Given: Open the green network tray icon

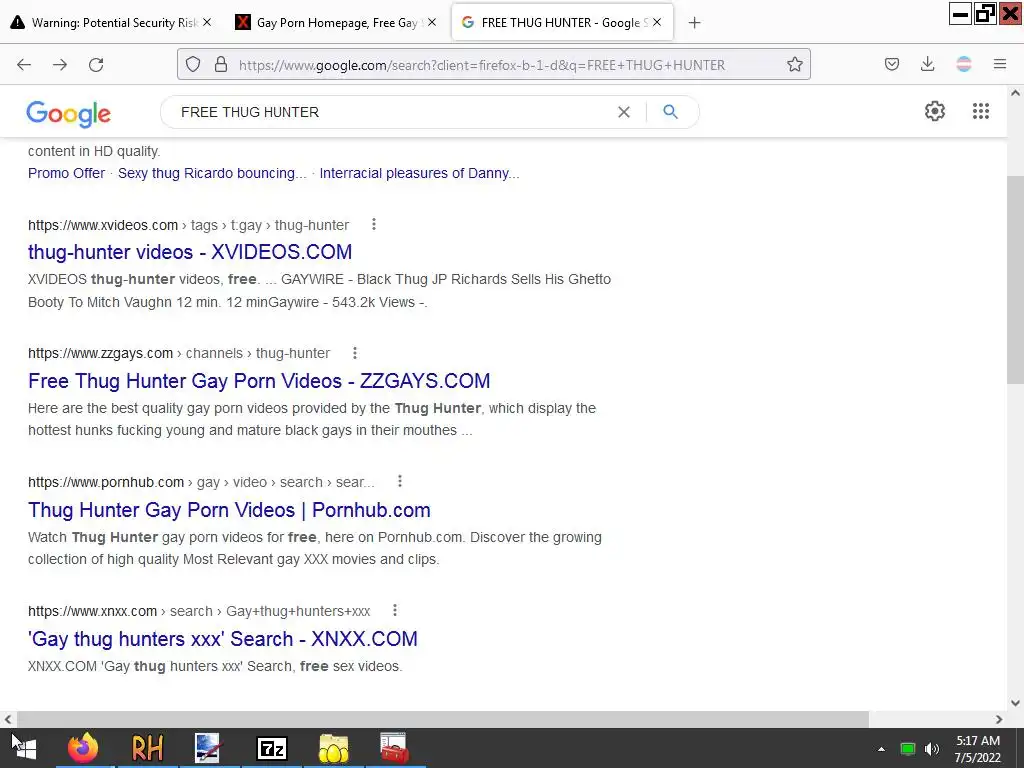Looking at the screenshot, I should (908, 749).
